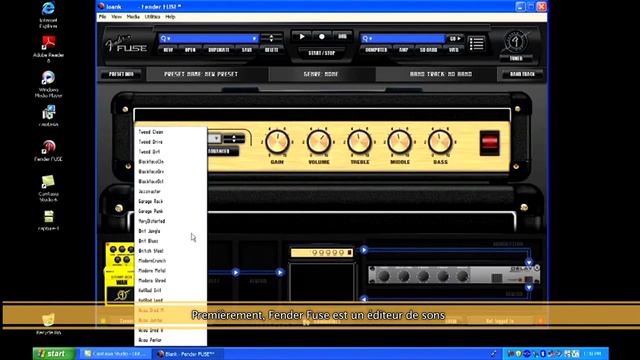Click the BAND TRACK button
The height and width of the screenshot is (360, 640).
coord(522,74)
